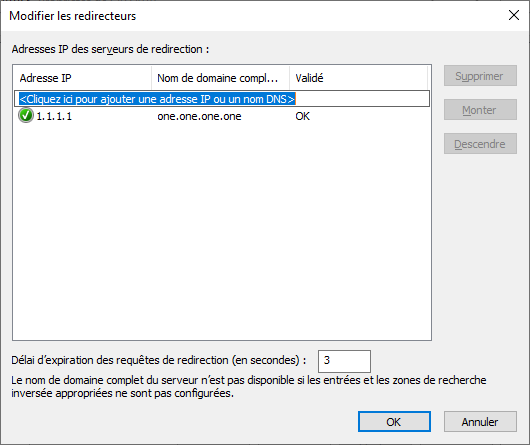Click the Monter button
This screenshot has width=530, height=445.
[x=480, y=110]
